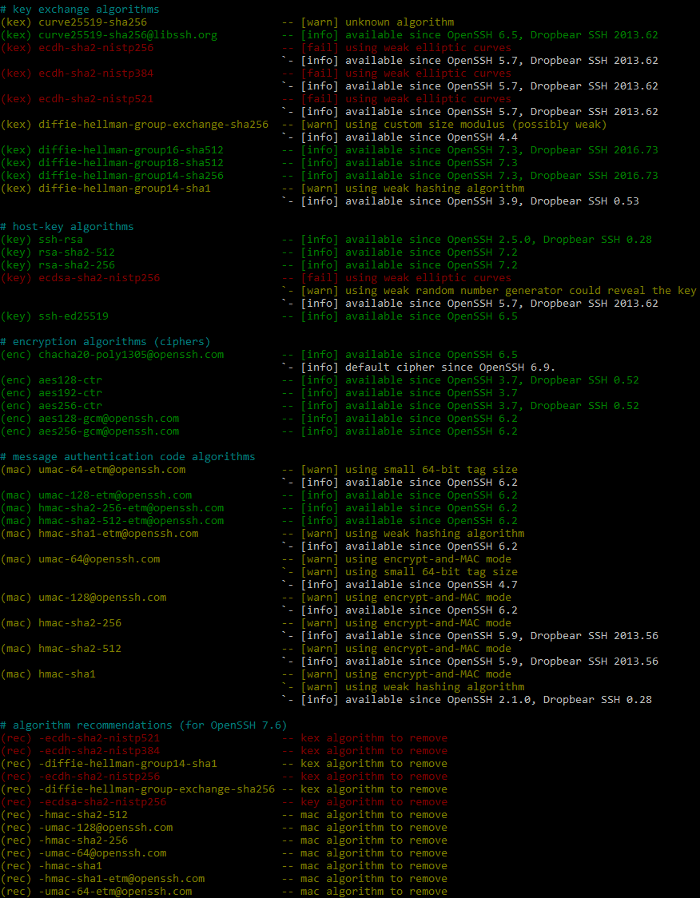Click '# algorithm recommendations (for OpenSSH 7.6)' heading
Viewport: 700px width, 898px height.
pyautogui.click(x=144, y=725)
